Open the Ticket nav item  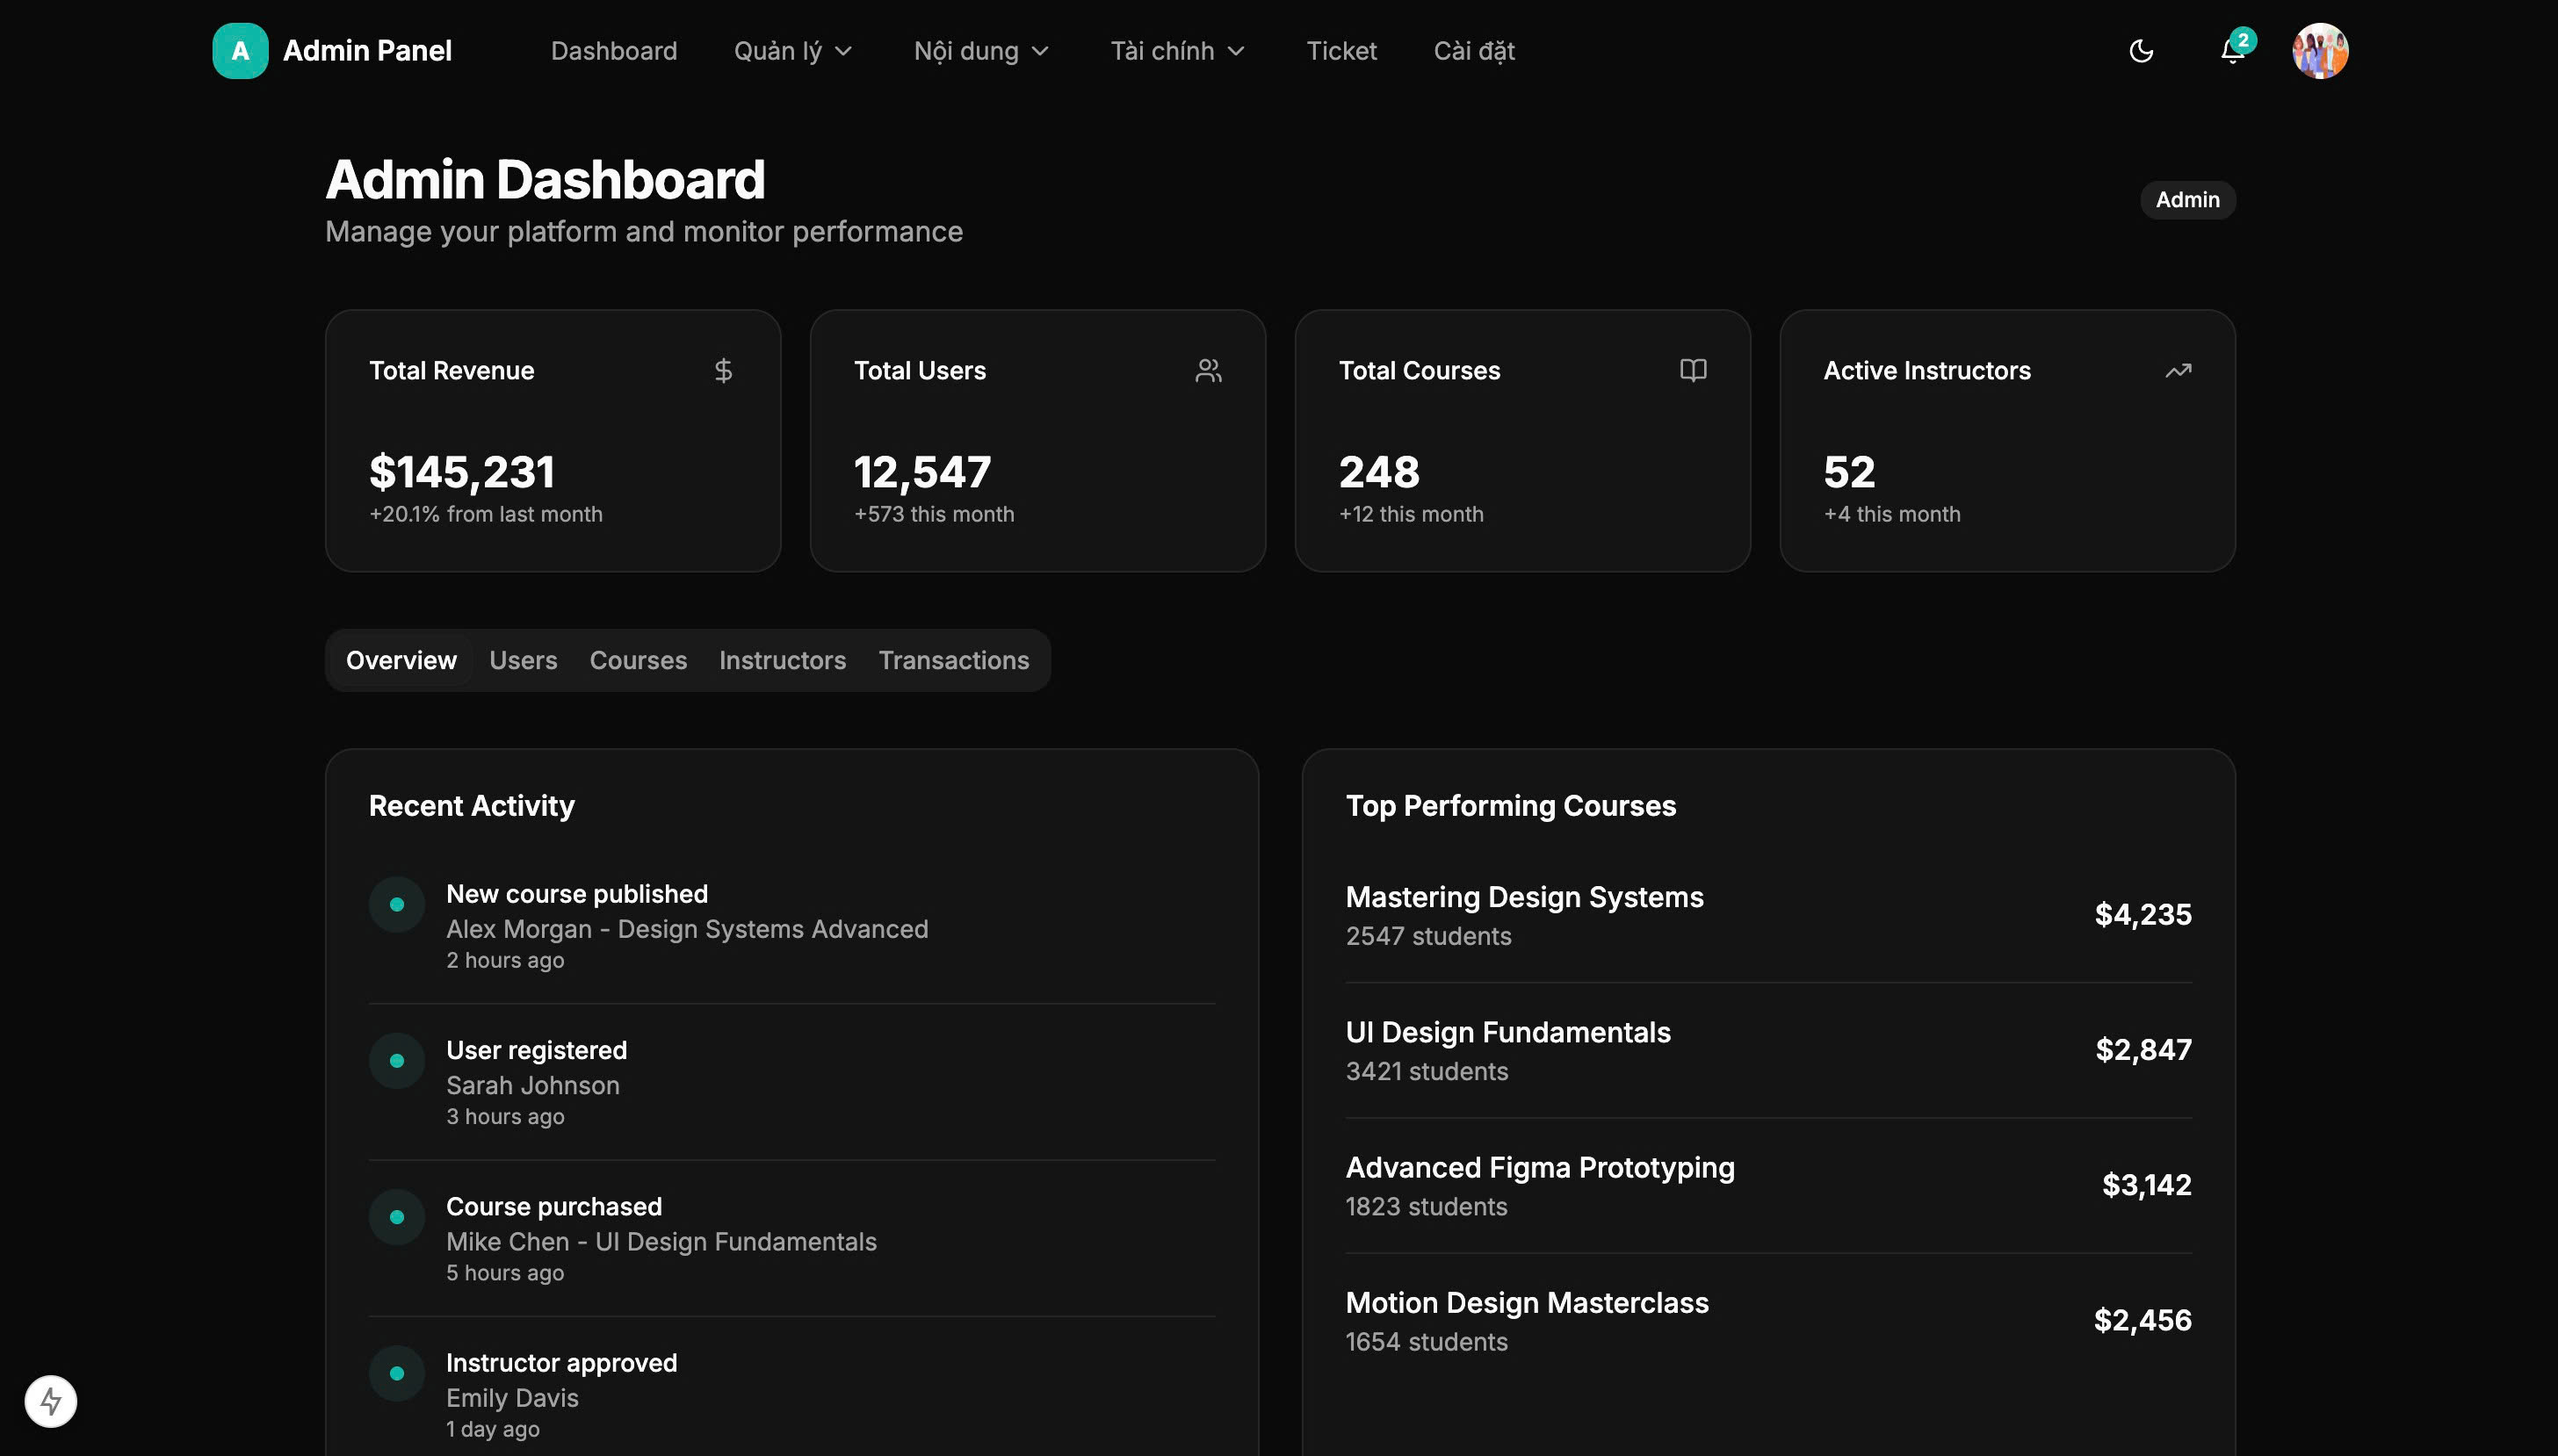pyautogui.click(x=1341, y=51)
